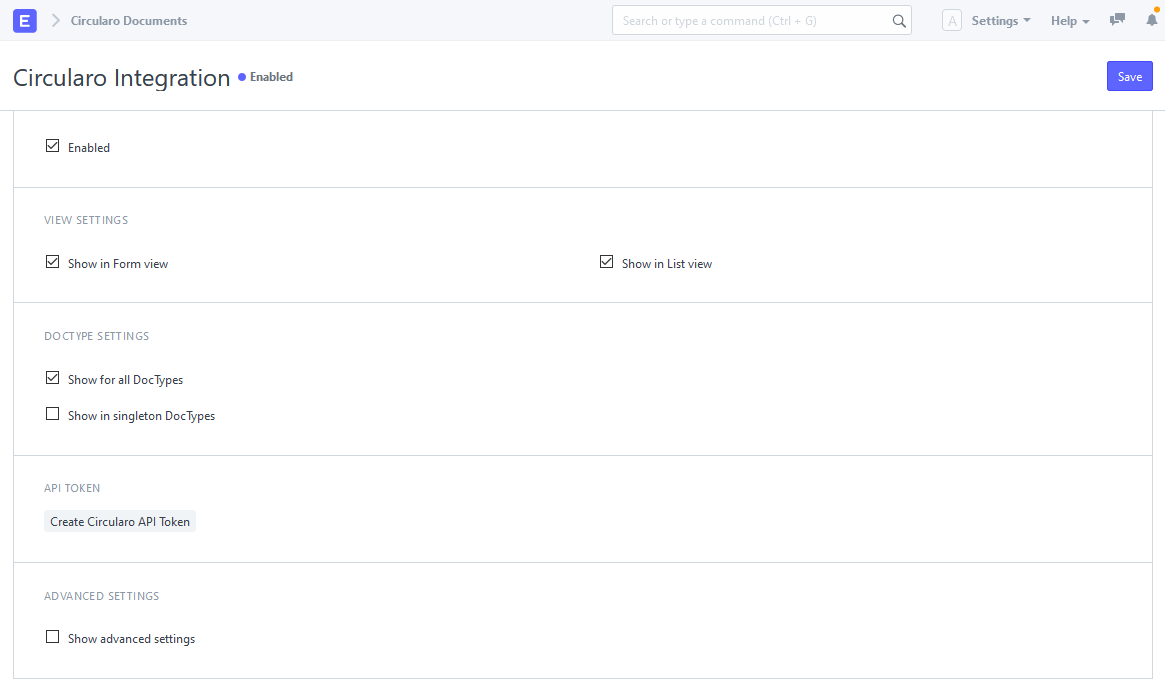Open the ERPNext home logo
1165x697 pixels.
pyautogui.click(x=25, y=21)
